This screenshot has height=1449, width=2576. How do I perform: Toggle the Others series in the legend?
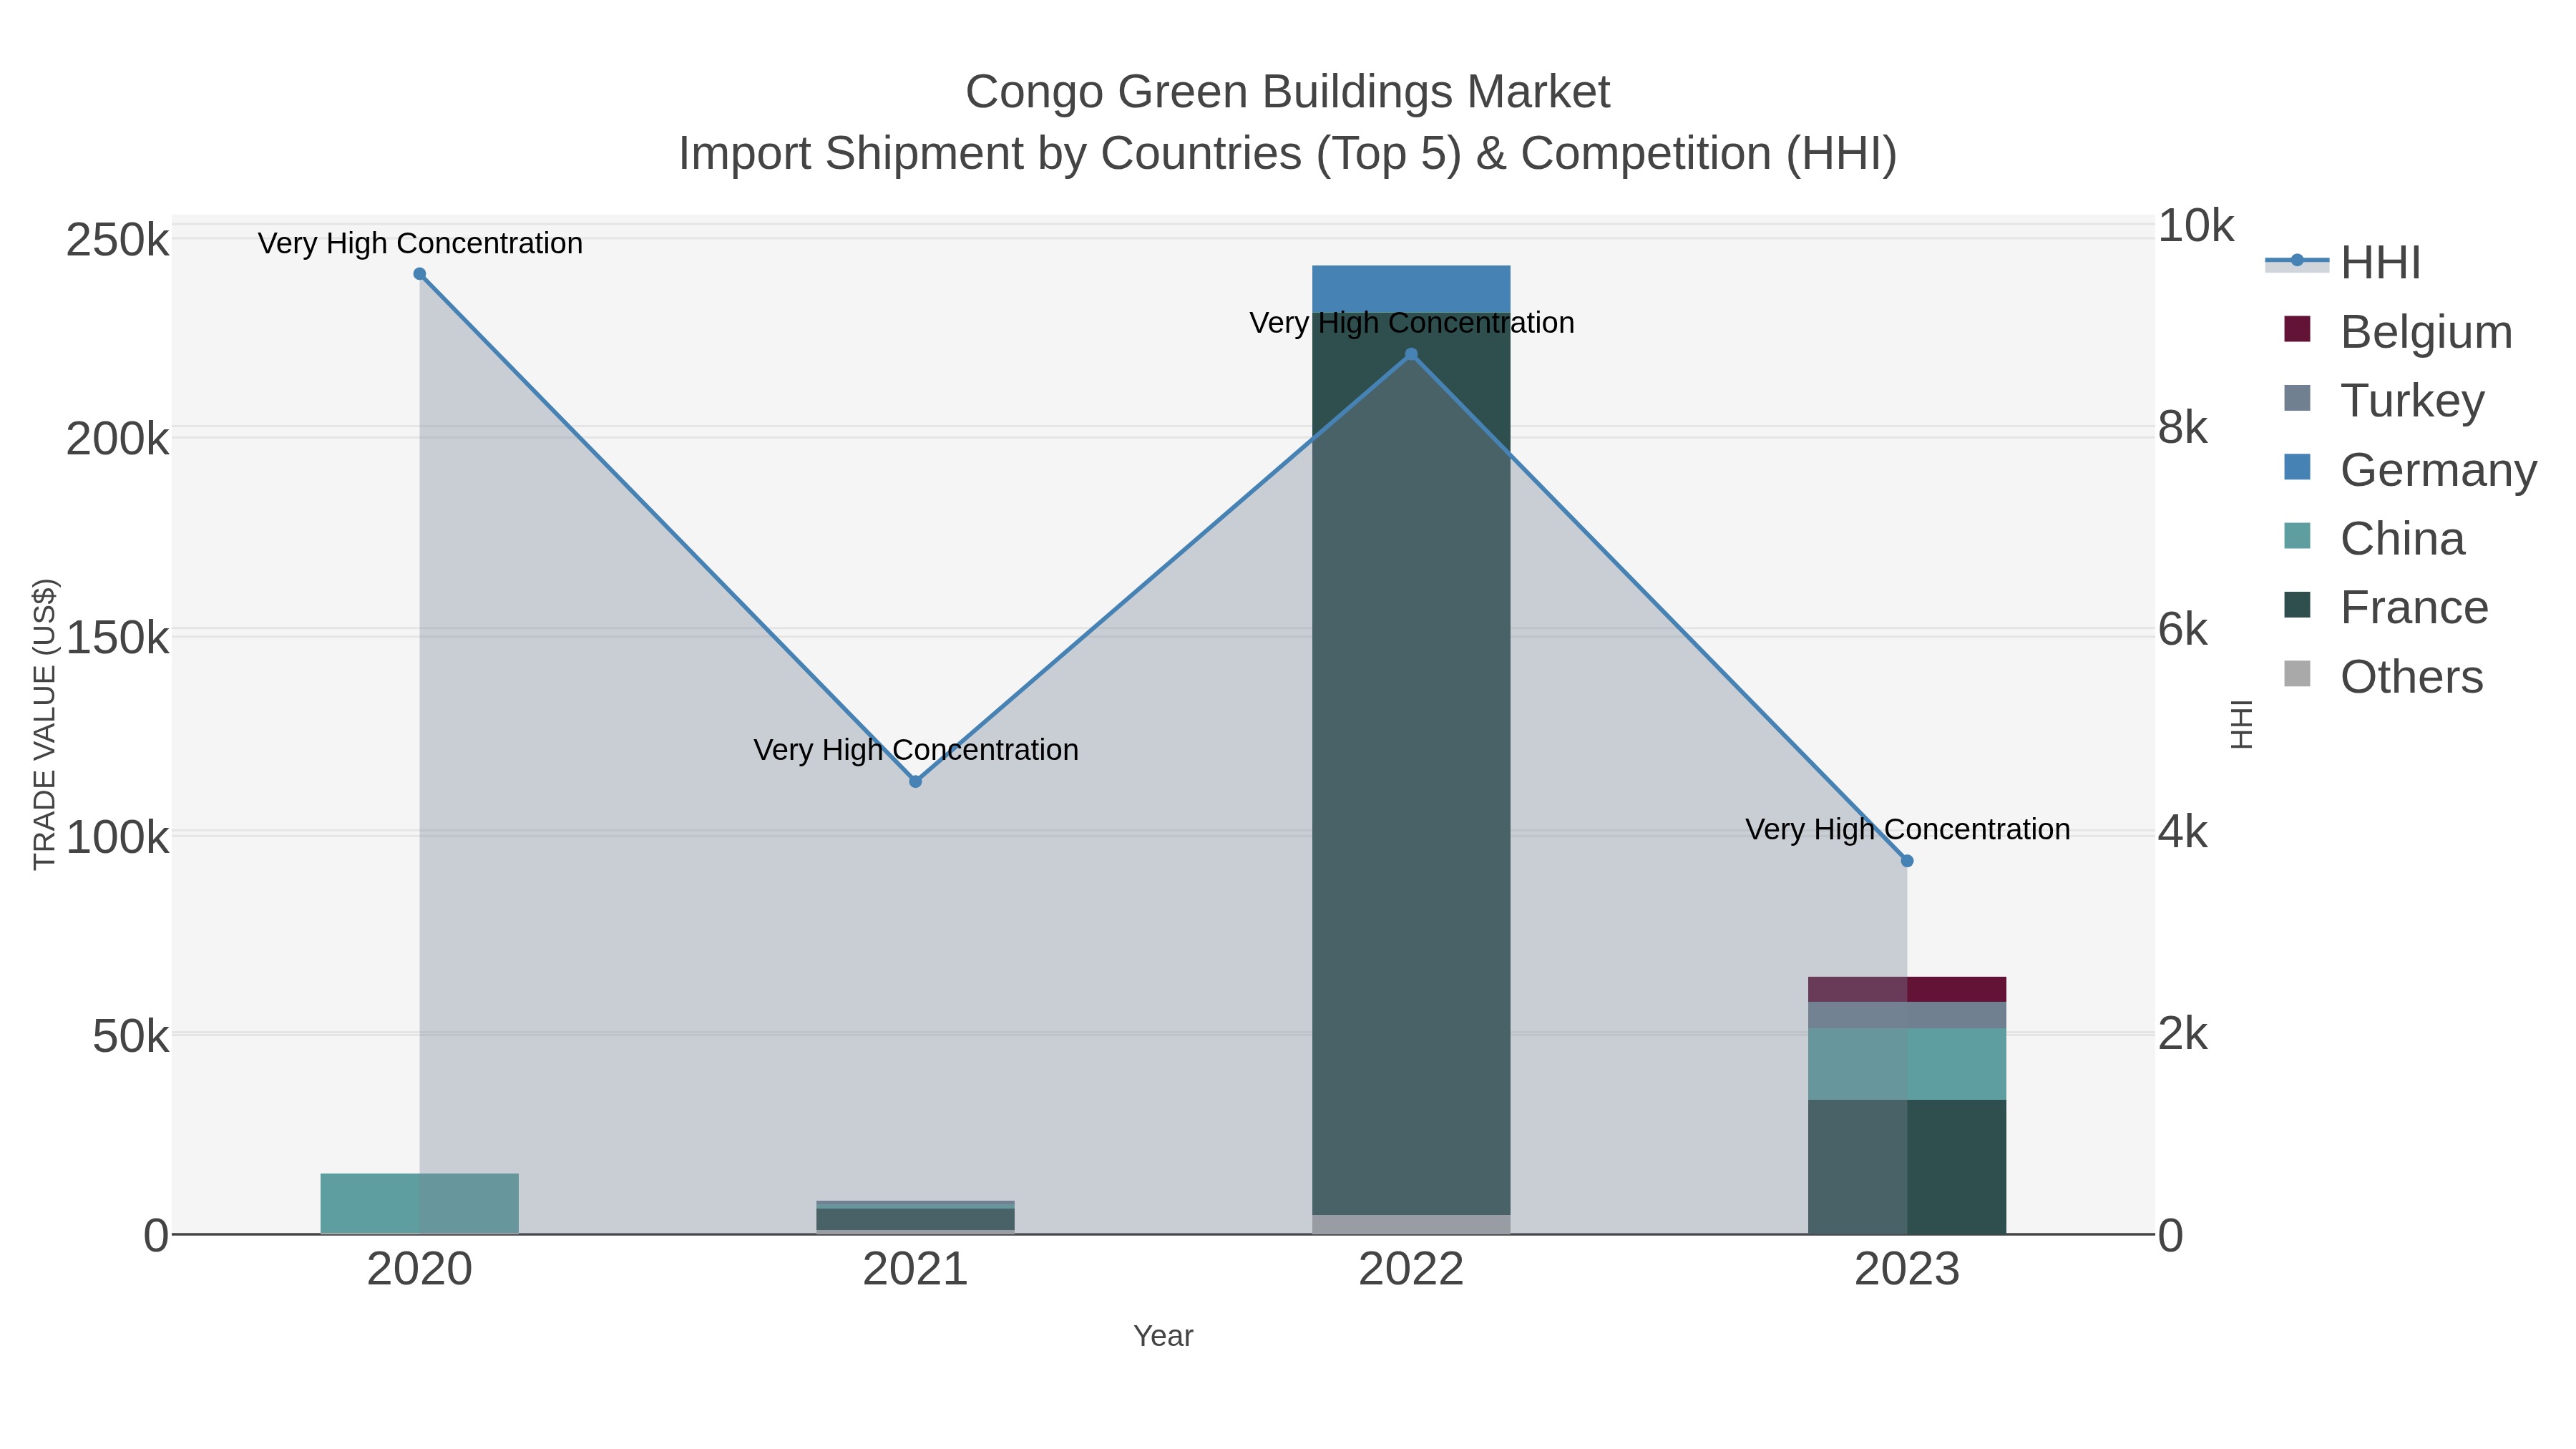point(2384,677)
